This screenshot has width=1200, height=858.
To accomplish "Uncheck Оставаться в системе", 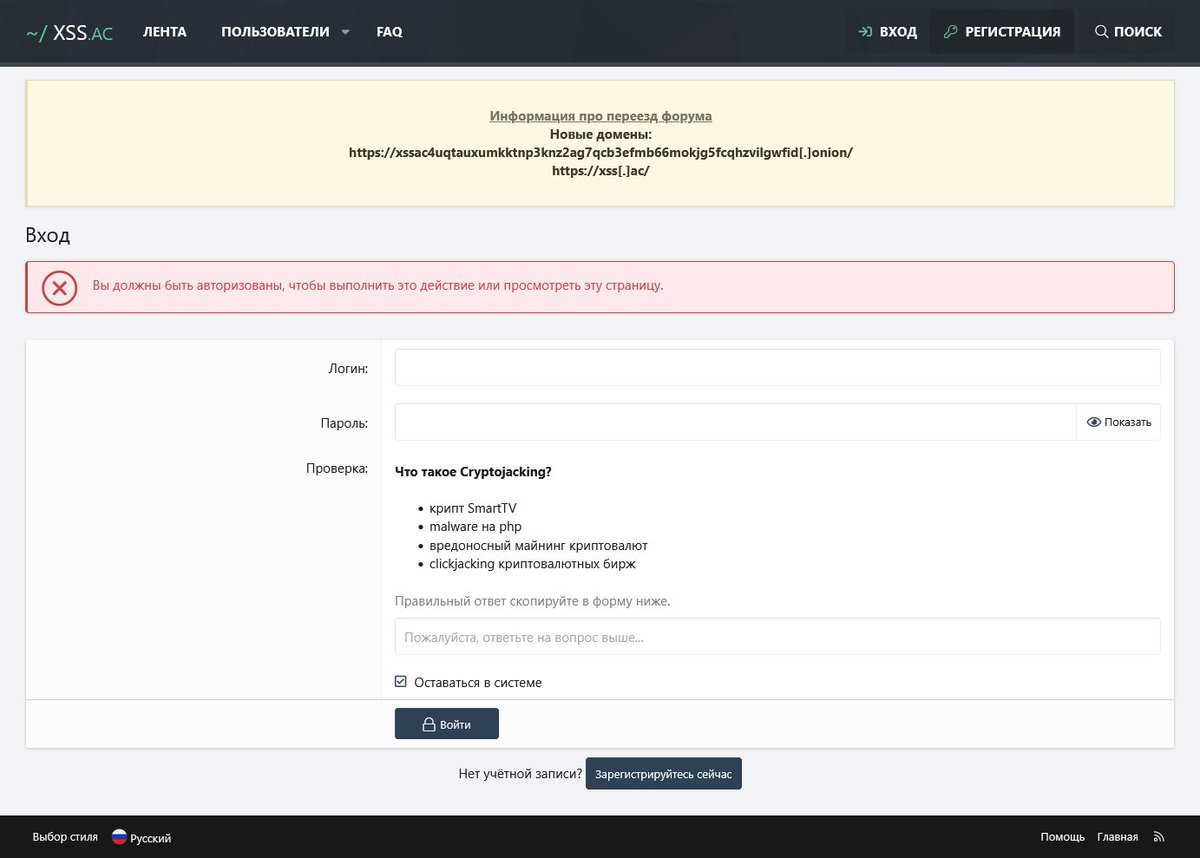I will click(x=400, y=681).
